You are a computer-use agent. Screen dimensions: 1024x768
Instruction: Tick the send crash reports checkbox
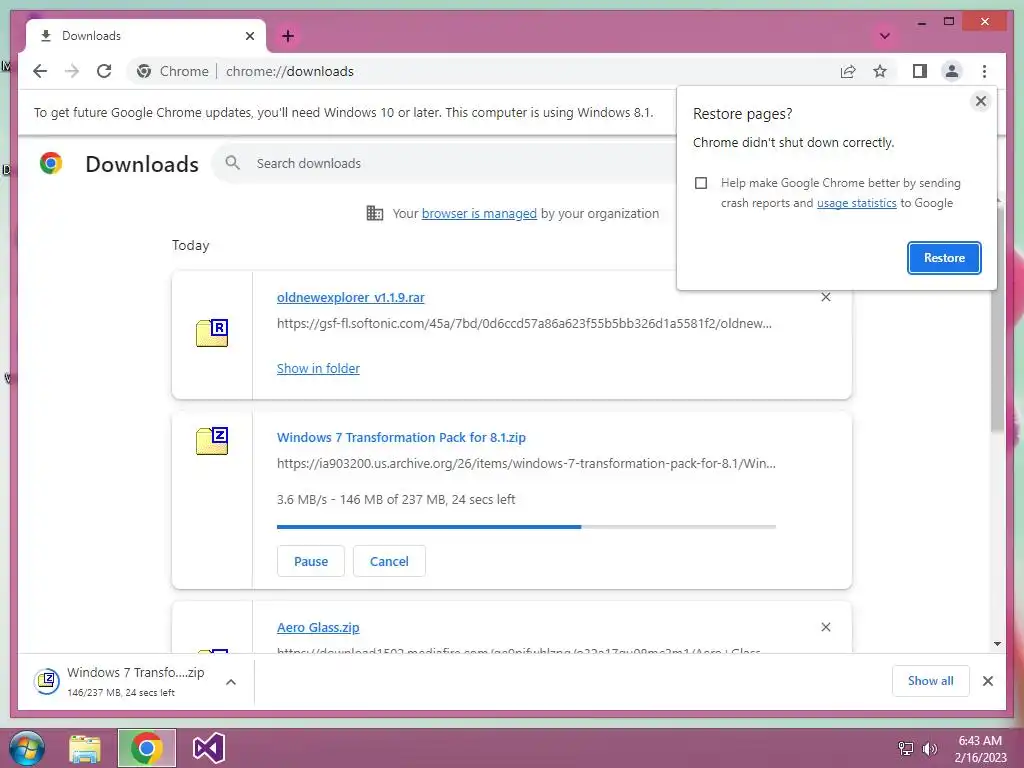pos(701,183)
